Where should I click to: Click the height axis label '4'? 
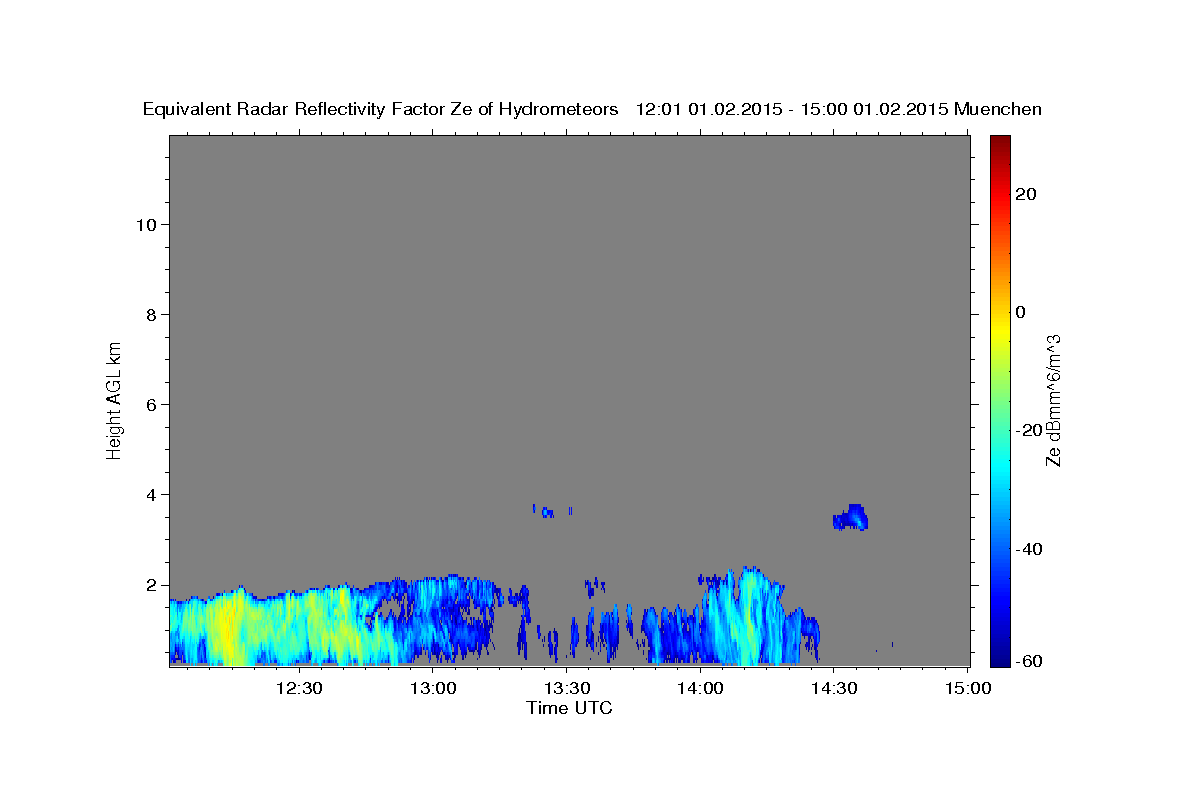pos(152,494)
